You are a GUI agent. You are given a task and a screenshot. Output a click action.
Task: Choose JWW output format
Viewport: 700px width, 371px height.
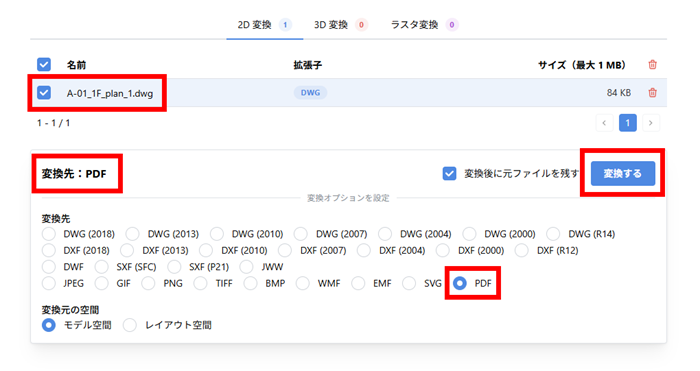pyautogui.click(x=246, y=267)
